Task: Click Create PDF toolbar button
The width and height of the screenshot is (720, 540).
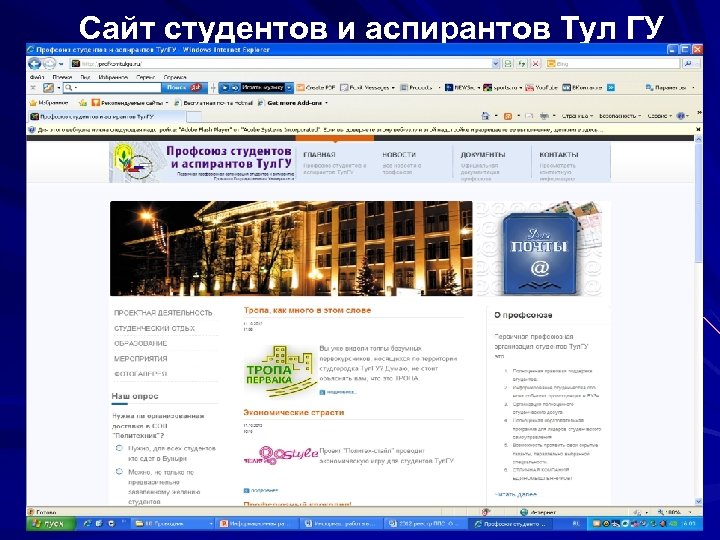Action: tap(316, 87)
